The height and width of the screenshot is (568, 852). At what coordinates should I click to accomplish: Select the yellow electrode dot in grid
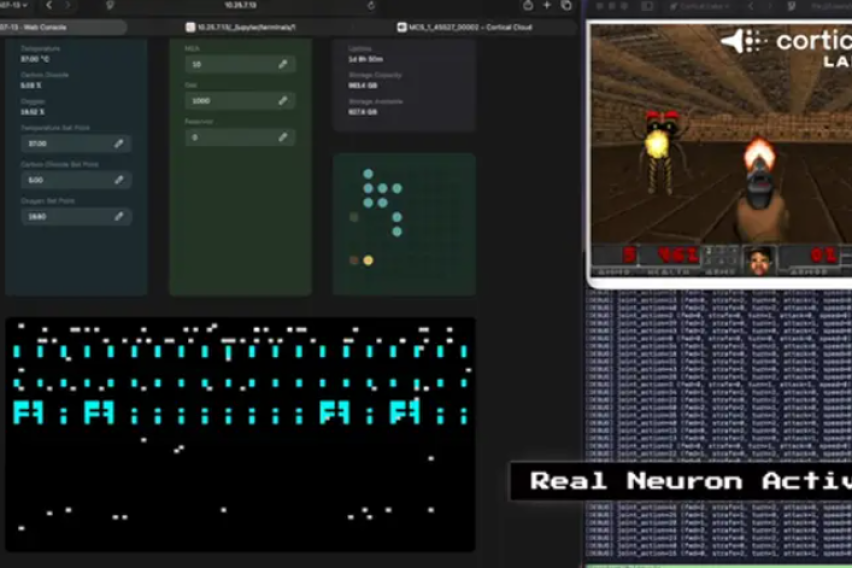tap(368, 260)
